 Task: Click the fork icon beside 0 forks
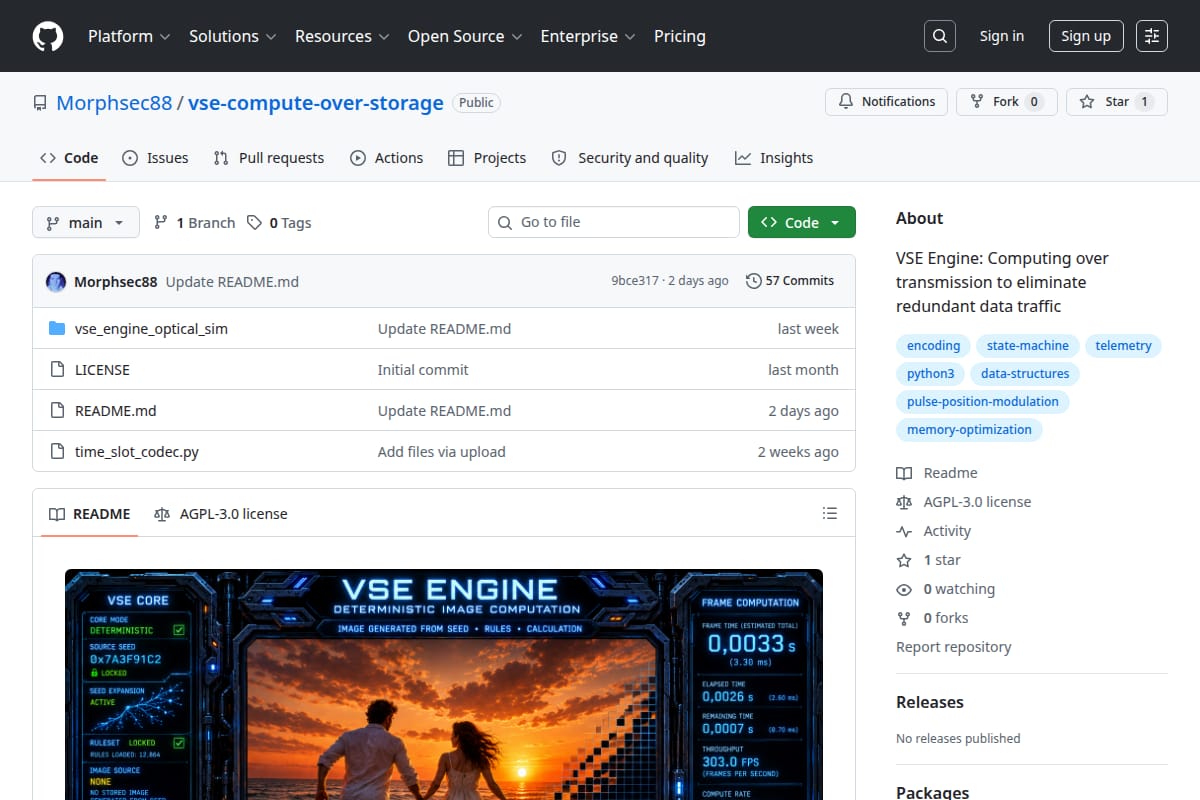tap(904, 618)
